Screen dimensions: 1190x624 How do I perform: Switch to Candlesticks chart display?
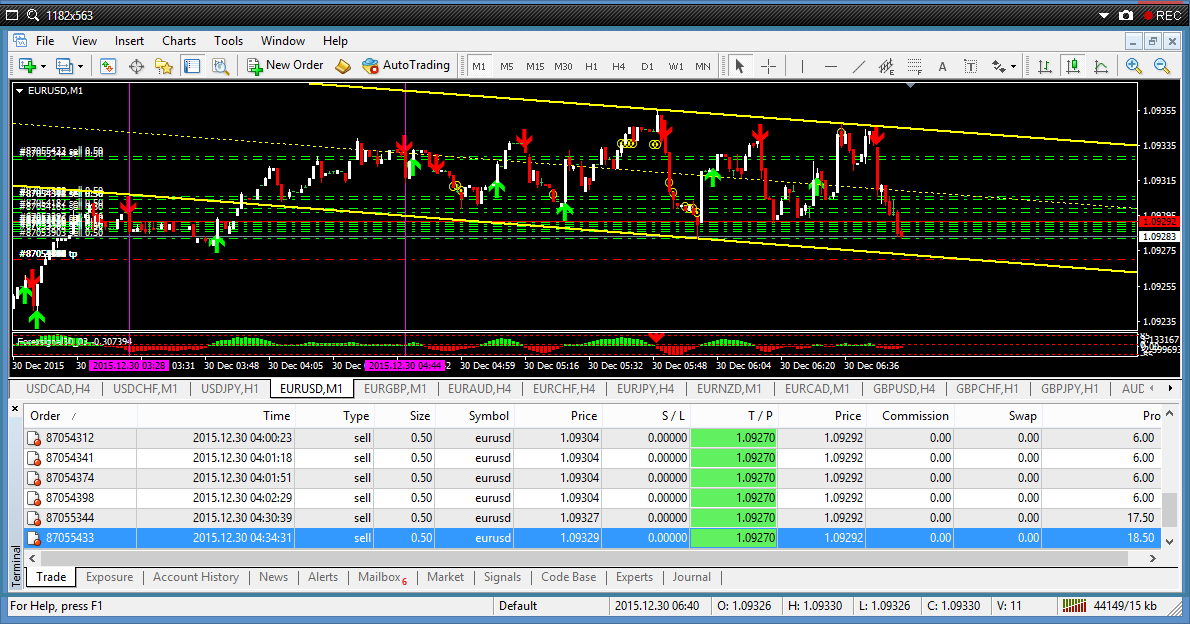(x=1073, y=66)
